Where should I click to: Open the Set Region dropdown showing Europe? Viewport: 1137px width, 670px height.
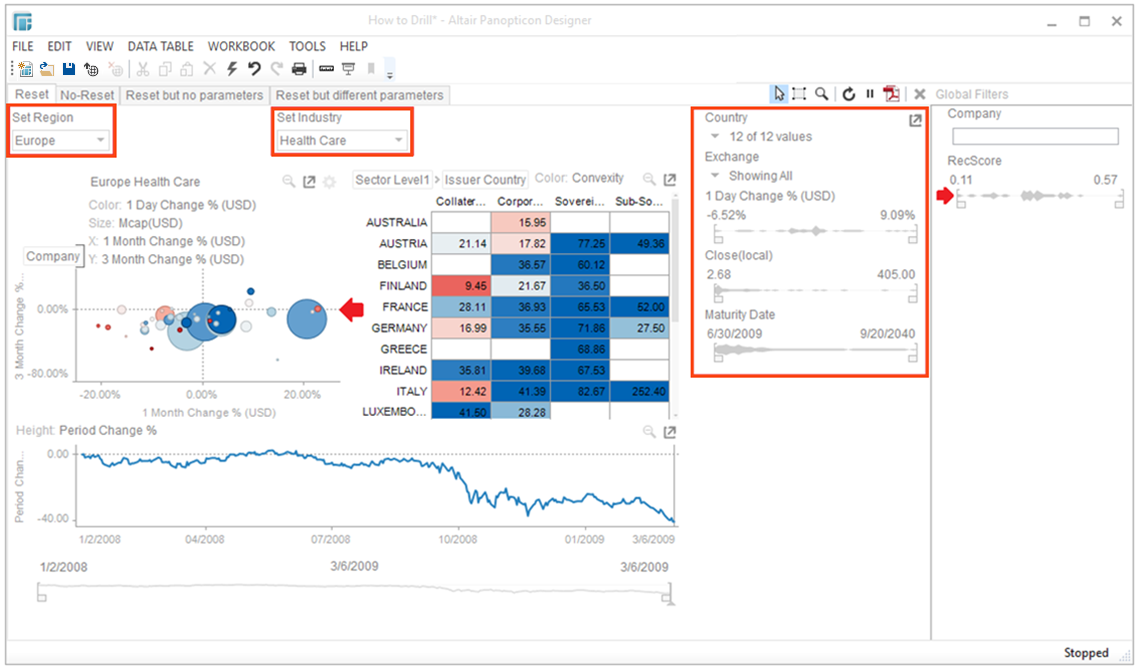[x=58, y=141]
